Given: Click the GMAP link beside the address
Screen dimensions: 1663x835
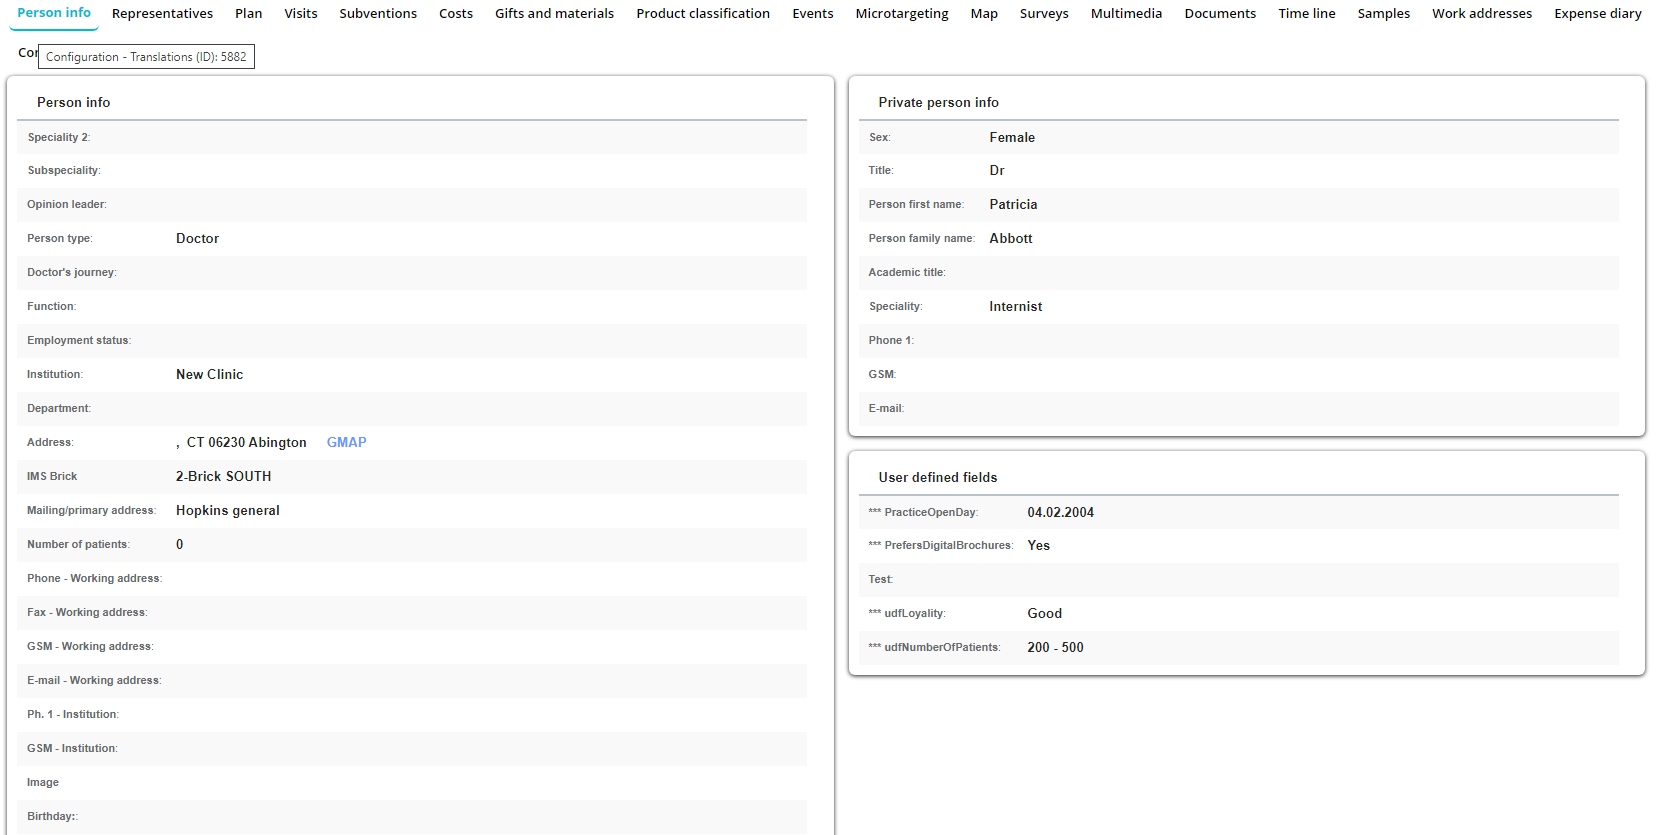Looking at the screenshot, I should (x=346, y=442).
